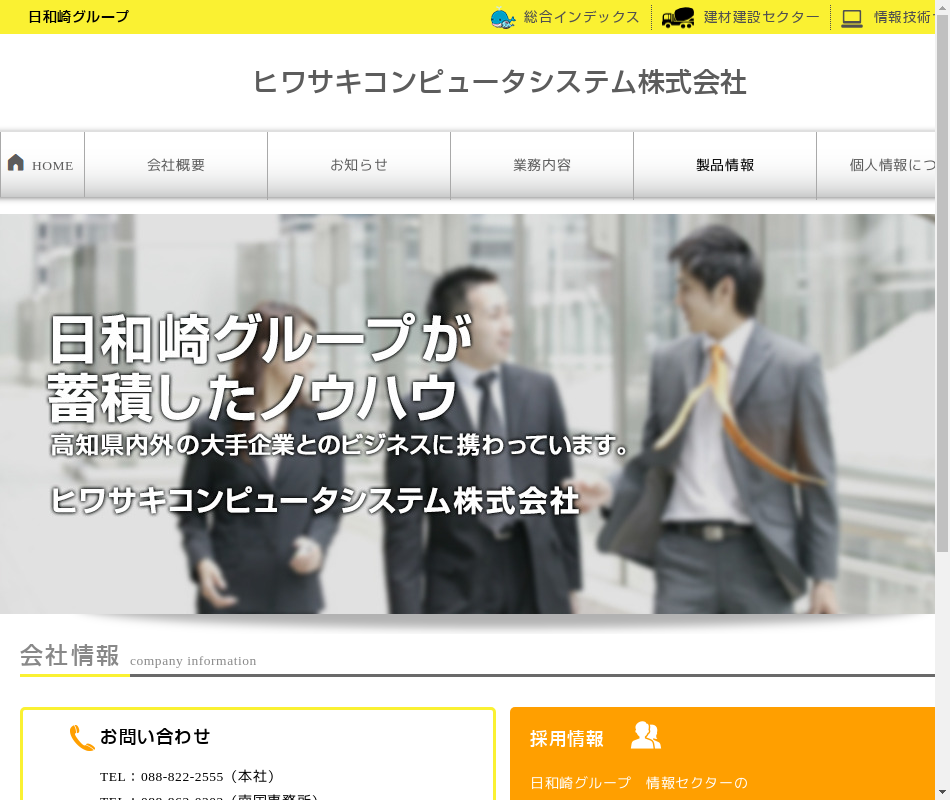The height and width of the screenshot is (800, 950).
Task: Click the scrollbar up arrow
Action: click(x=942, y=6)
